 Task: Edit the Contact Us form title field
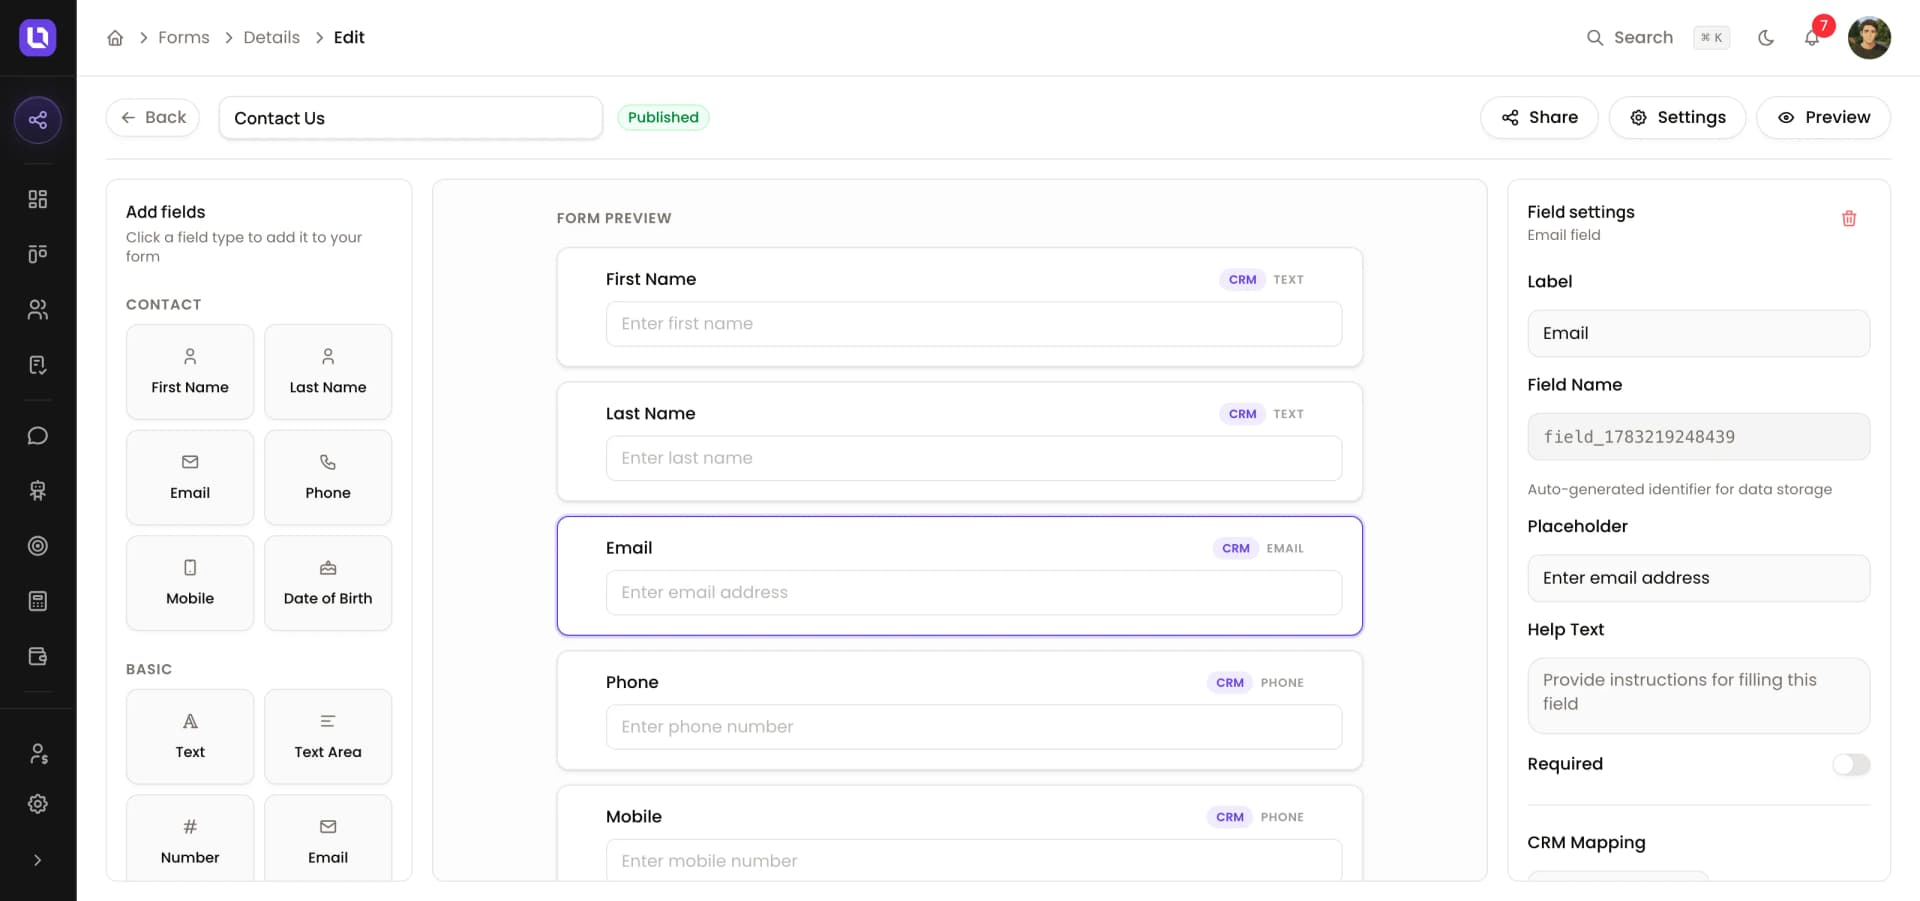[x=411, y=118]
